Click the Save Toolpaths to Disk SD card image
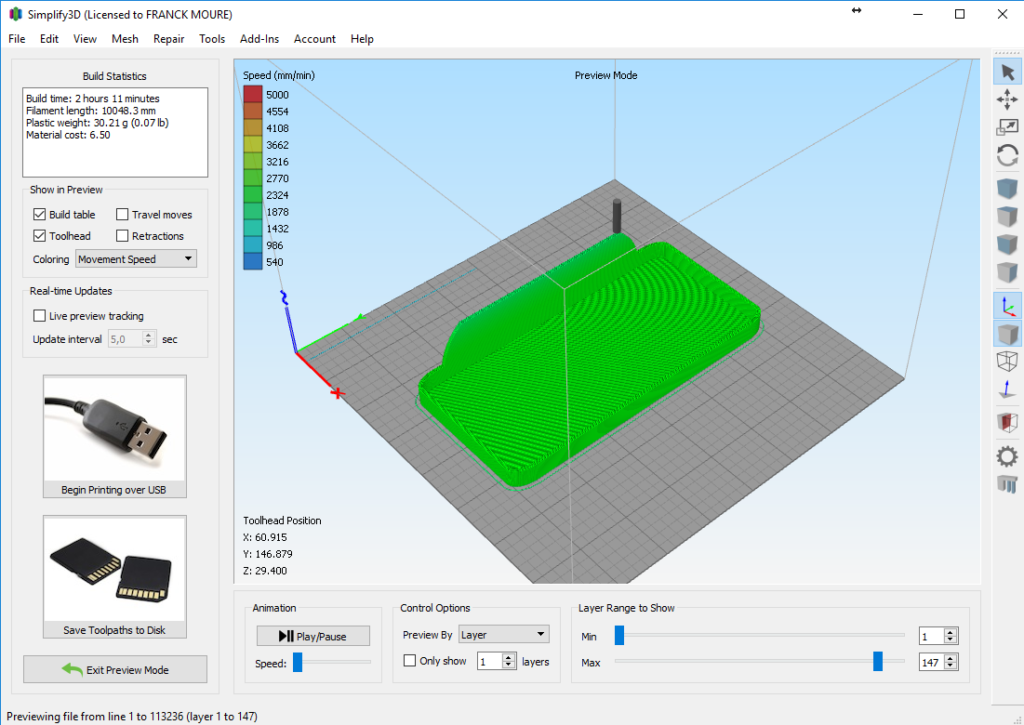This screenshot has height=725, width=1024. pyautogui.click(x=114, y=570)
